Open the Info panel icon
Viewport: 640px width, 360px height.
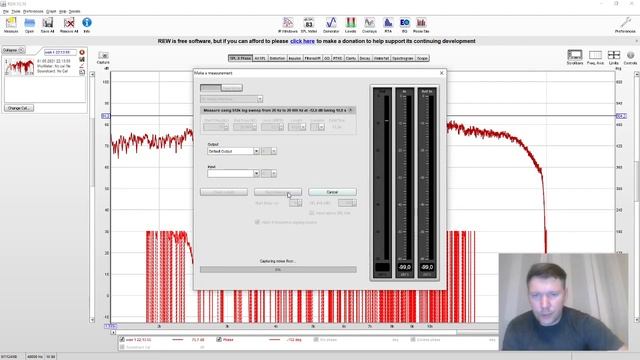pos(87,24)
